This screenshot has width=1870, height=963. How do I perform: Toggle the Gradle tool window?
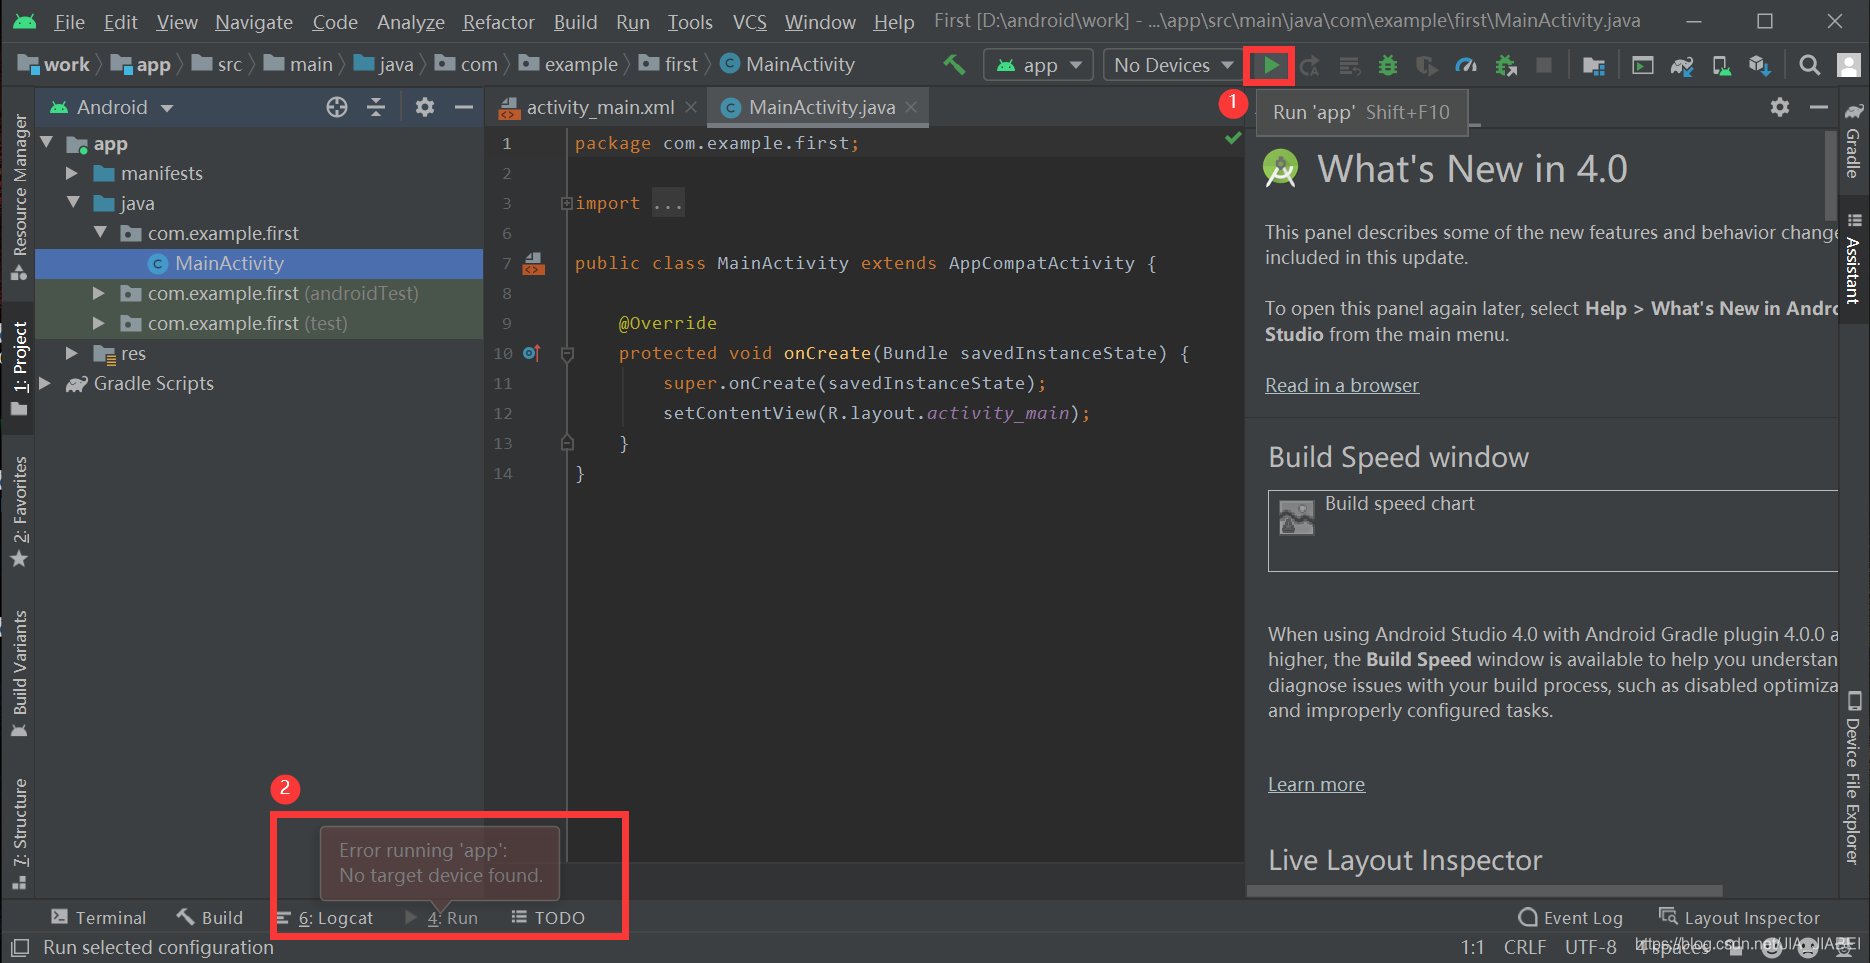click(x=1854, y=141)
